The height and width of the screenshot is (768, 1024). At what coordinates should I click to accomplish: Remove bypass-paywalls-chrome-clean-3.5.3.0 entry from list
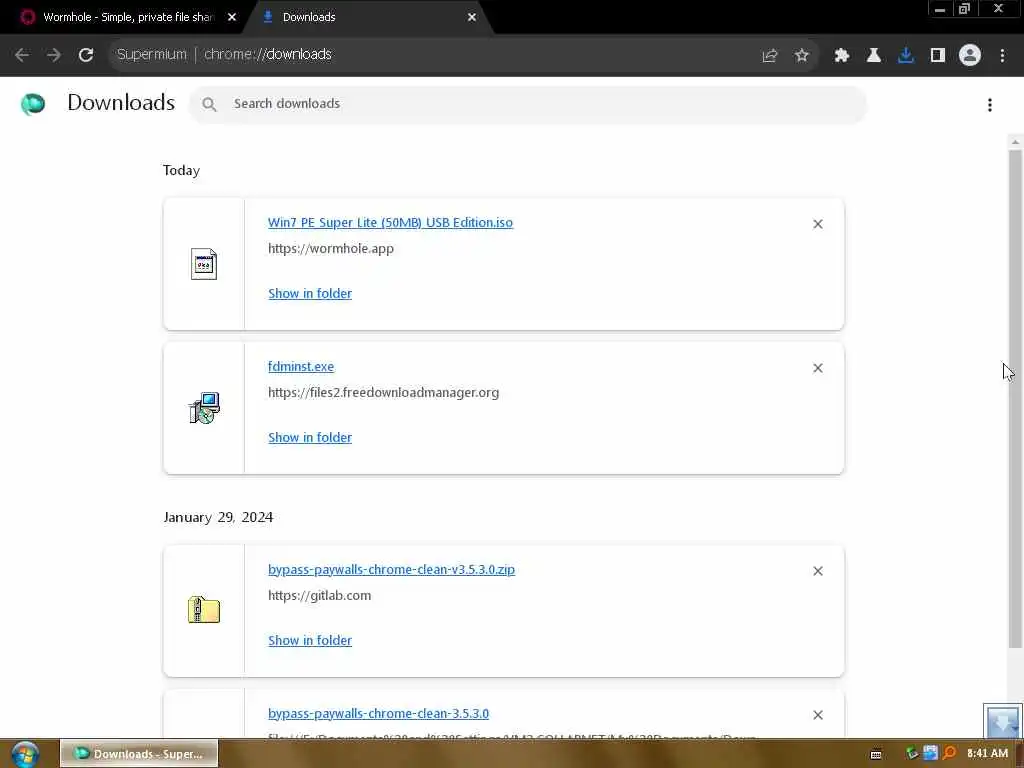[818, 715]
